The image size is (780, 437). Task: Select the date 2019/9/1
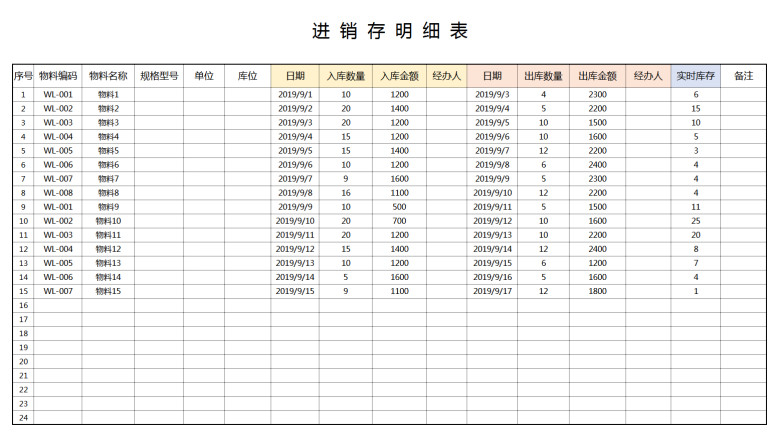coord(295,95)
